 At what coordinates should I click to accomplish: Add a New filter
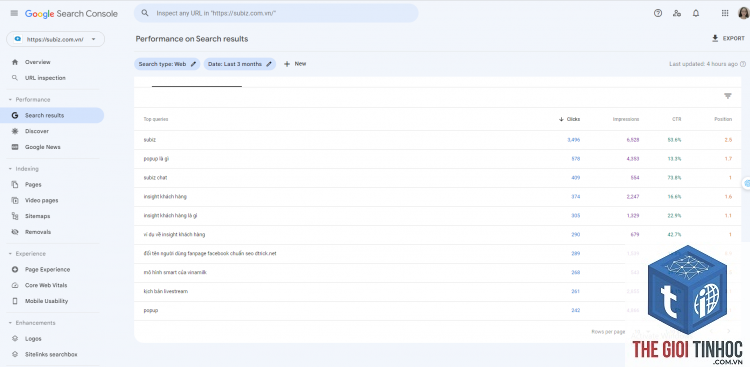click(x=295, y=64)
